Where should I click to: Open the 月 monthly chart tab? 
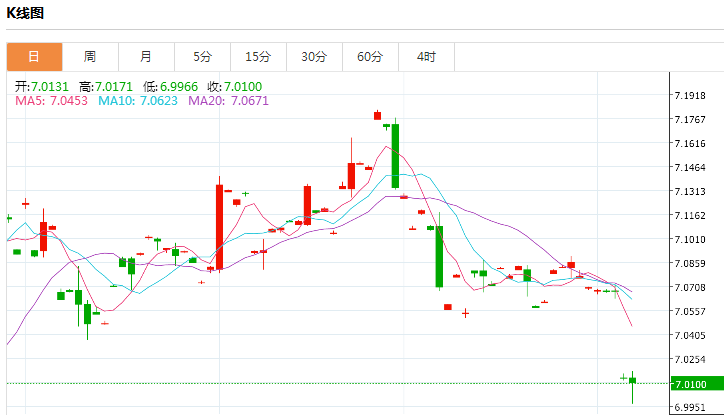(146, 57)
